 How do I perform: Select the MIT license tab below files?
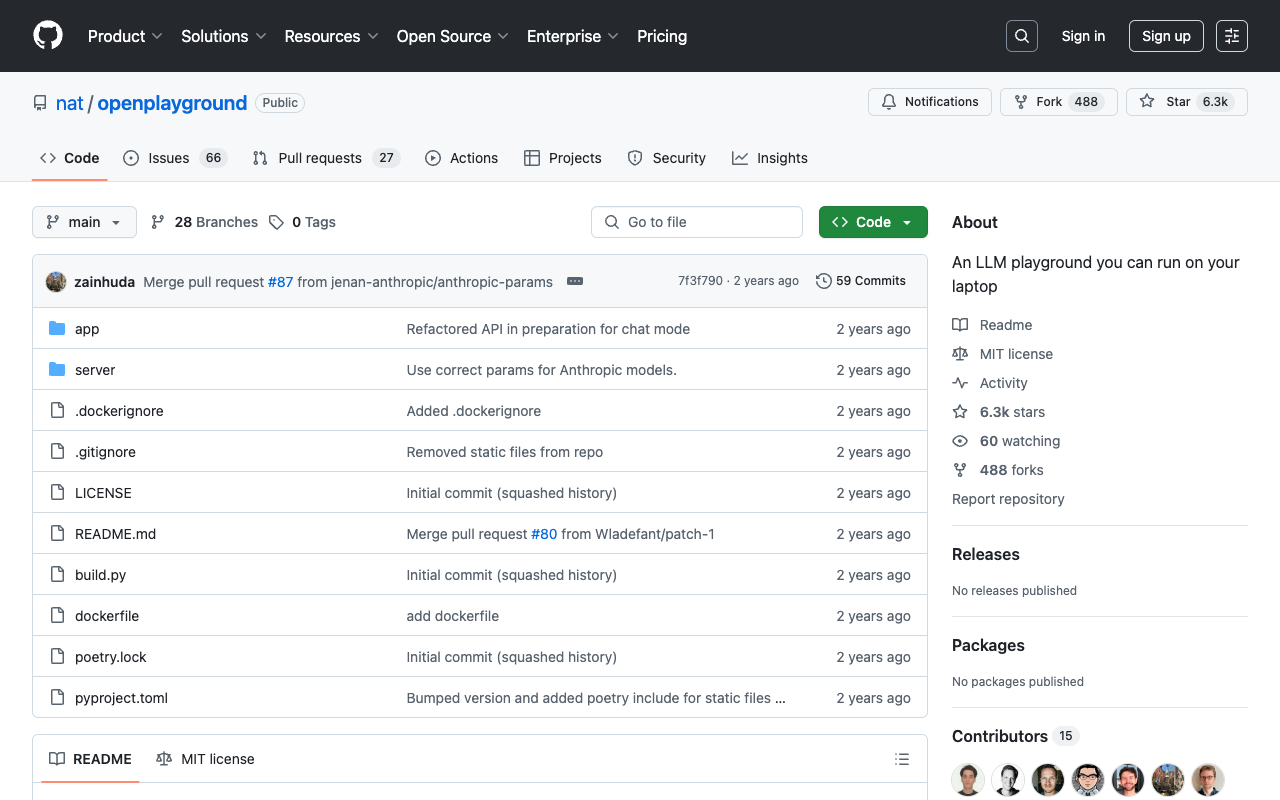205,759
